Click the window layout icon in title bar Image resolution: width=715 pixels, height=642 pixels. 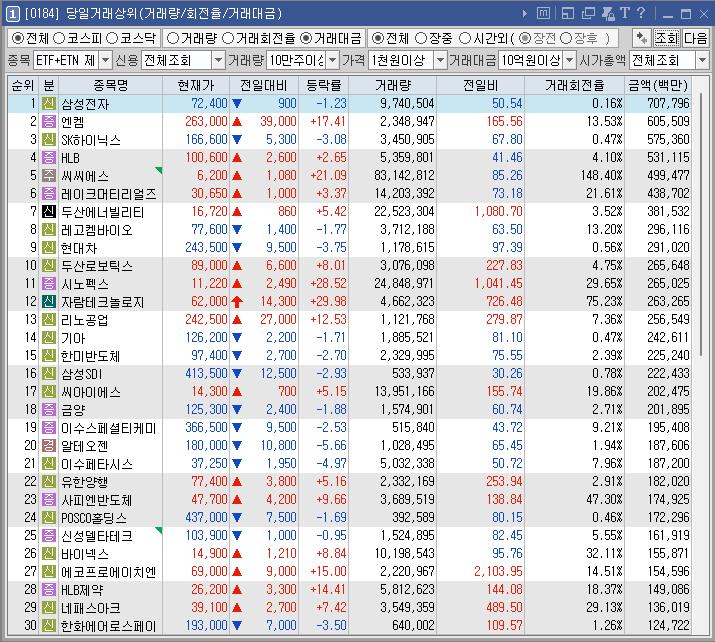click(x=568, y=14)
